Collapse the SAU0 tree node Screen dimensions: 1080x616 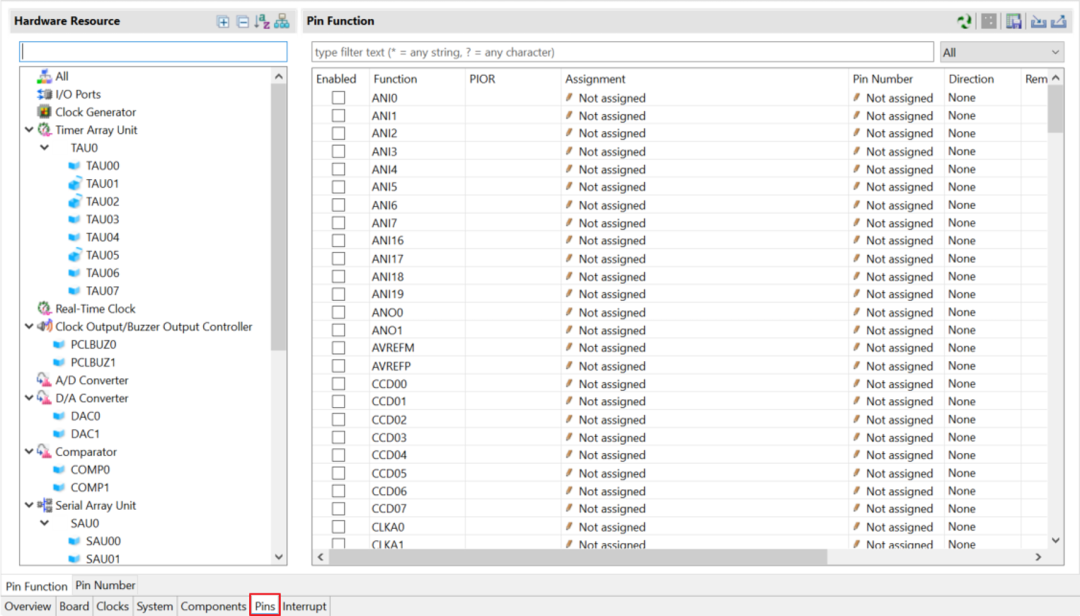(44, 523)
